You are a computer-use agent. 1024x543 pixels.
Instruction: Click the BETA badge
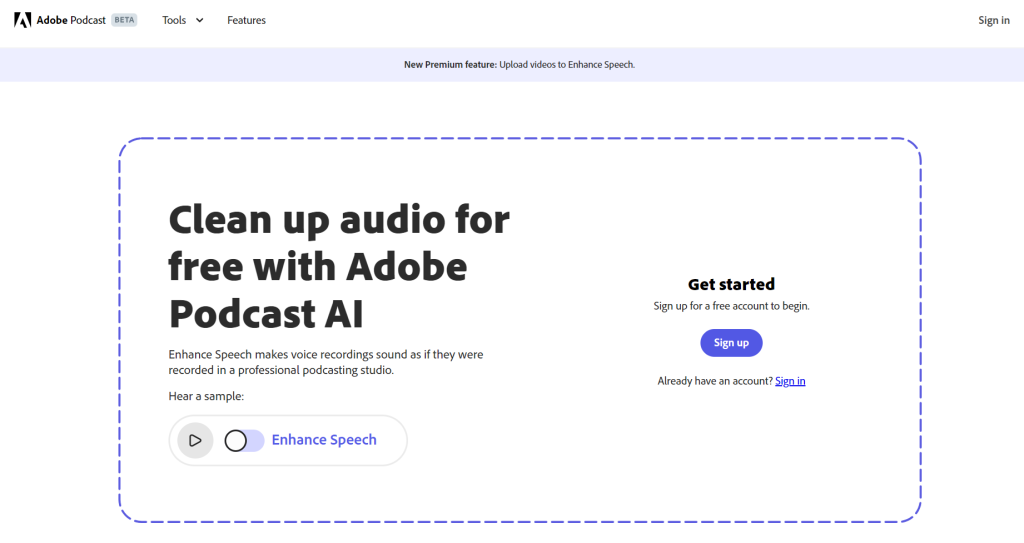click(124, 20)
